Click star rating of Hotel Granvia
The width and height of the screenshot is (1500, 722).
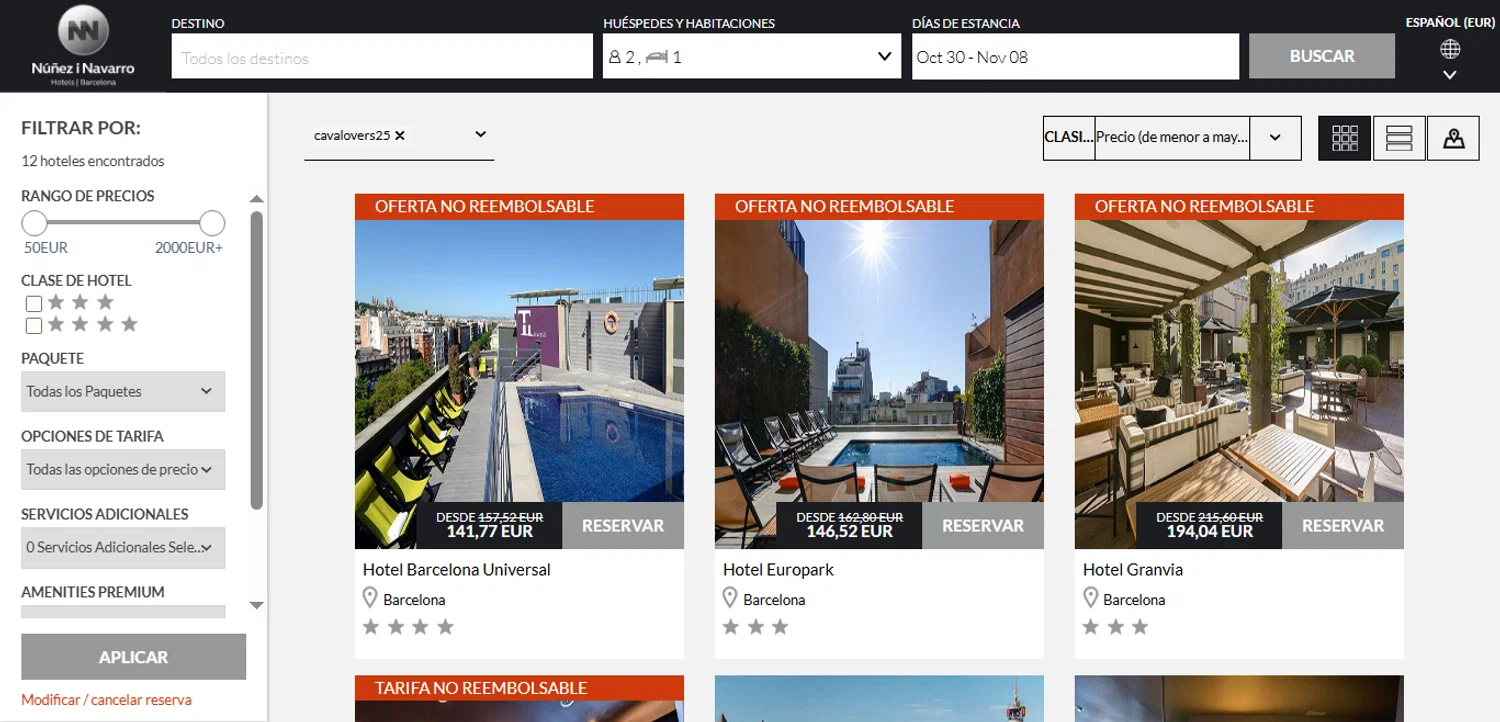tap(1116, 627)
